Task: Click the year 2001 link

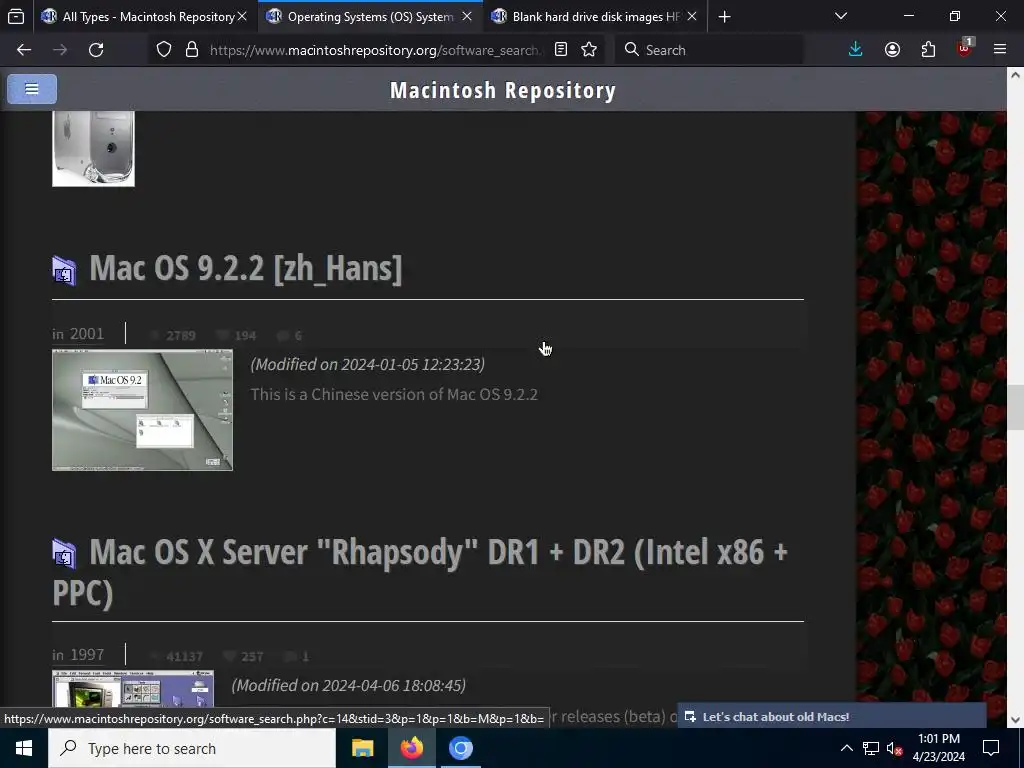Action: click(87, 334)
